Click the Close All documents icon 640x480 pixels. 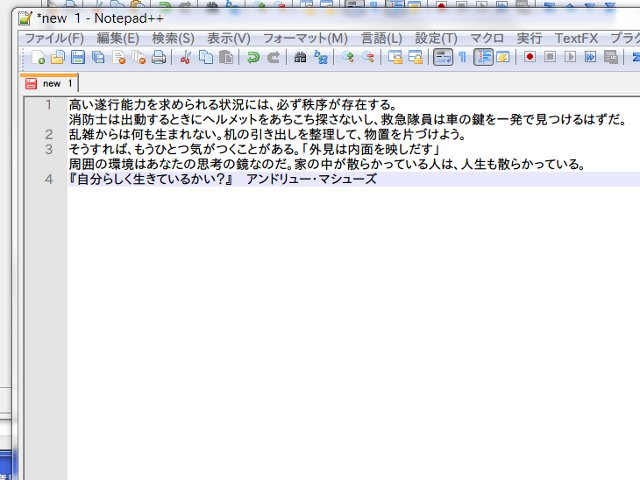pyautogui.click(x=138, y=57)
